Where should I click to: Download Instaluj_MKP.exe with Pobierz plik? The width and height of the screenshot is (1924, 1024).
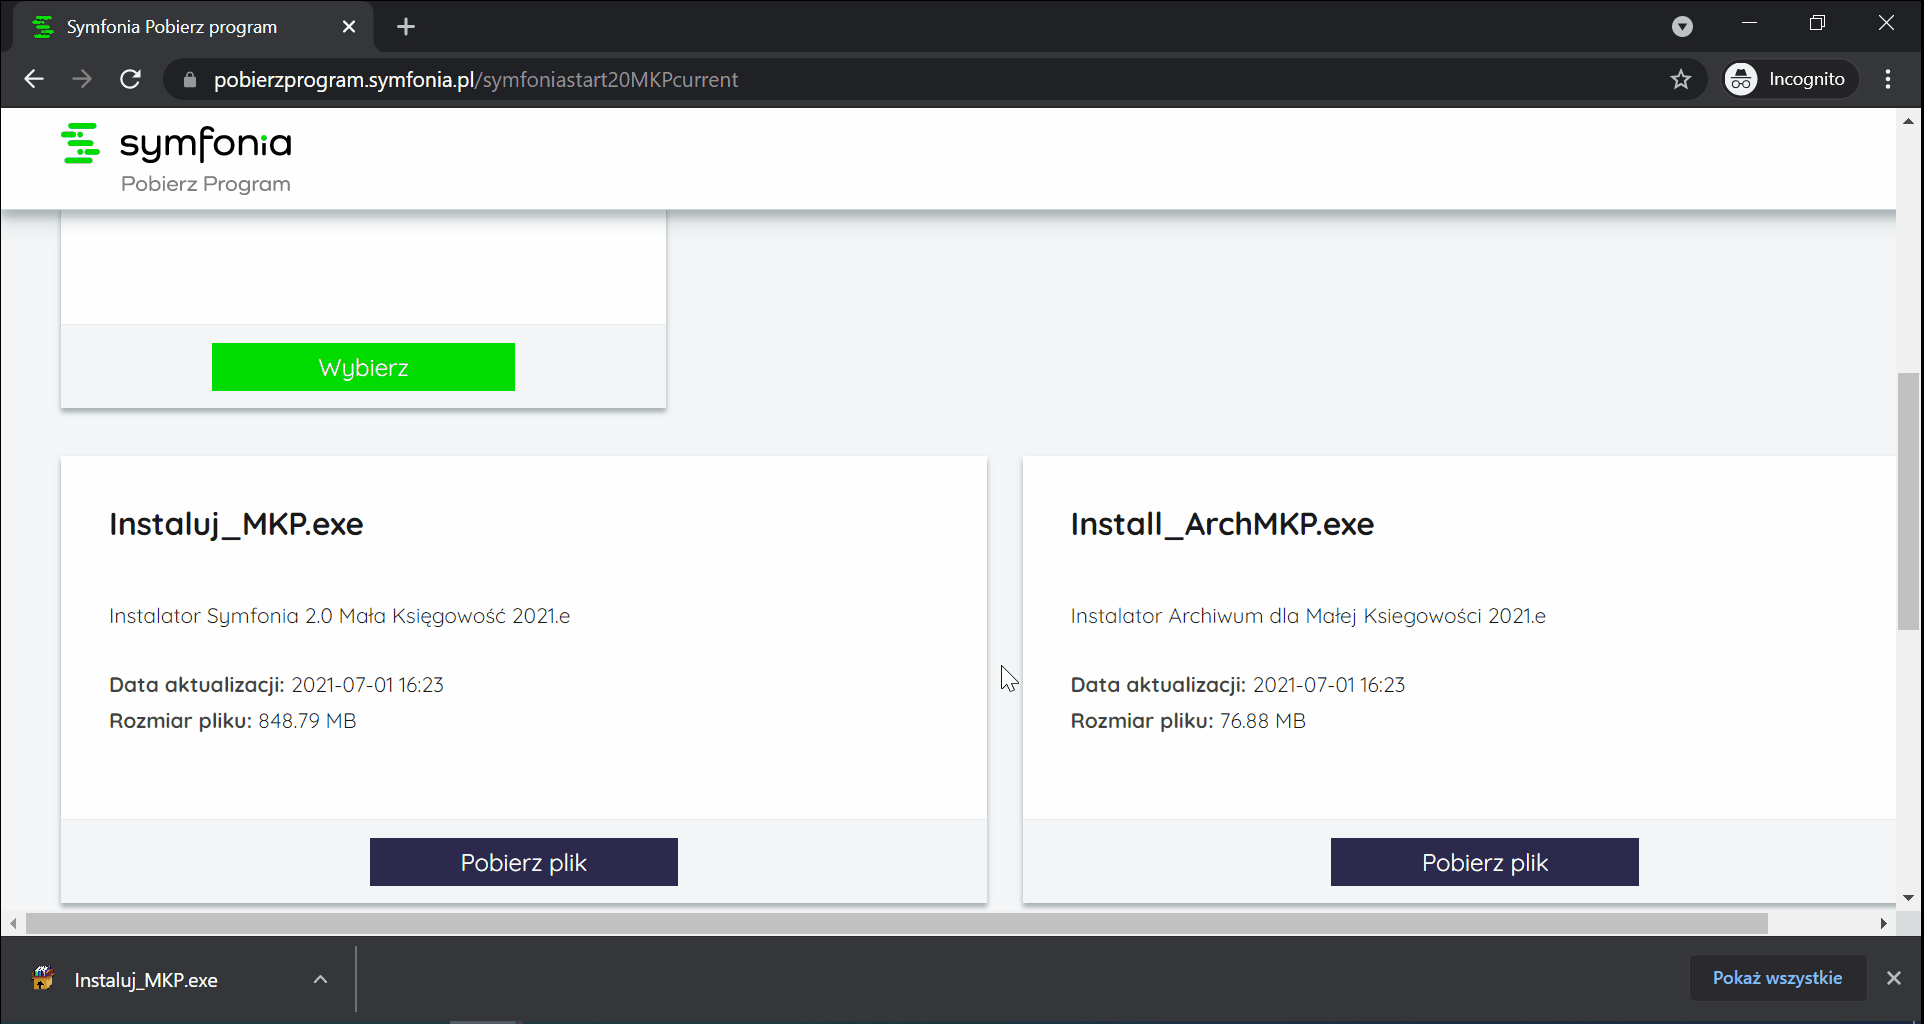524,862
